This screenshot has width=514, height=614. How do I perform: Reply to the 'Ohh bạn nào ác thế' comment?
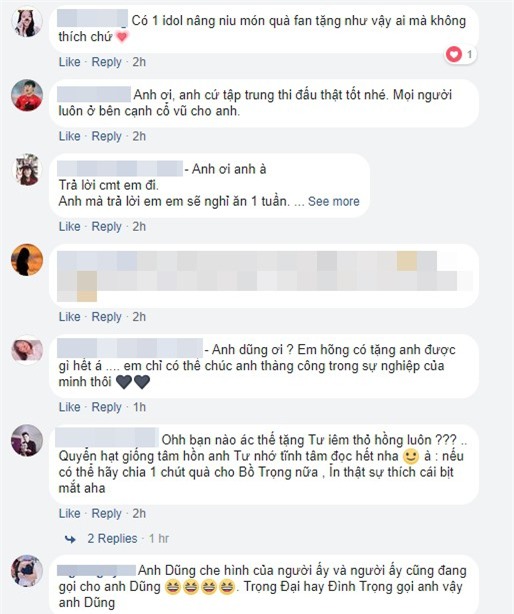[x=106, y=514]
